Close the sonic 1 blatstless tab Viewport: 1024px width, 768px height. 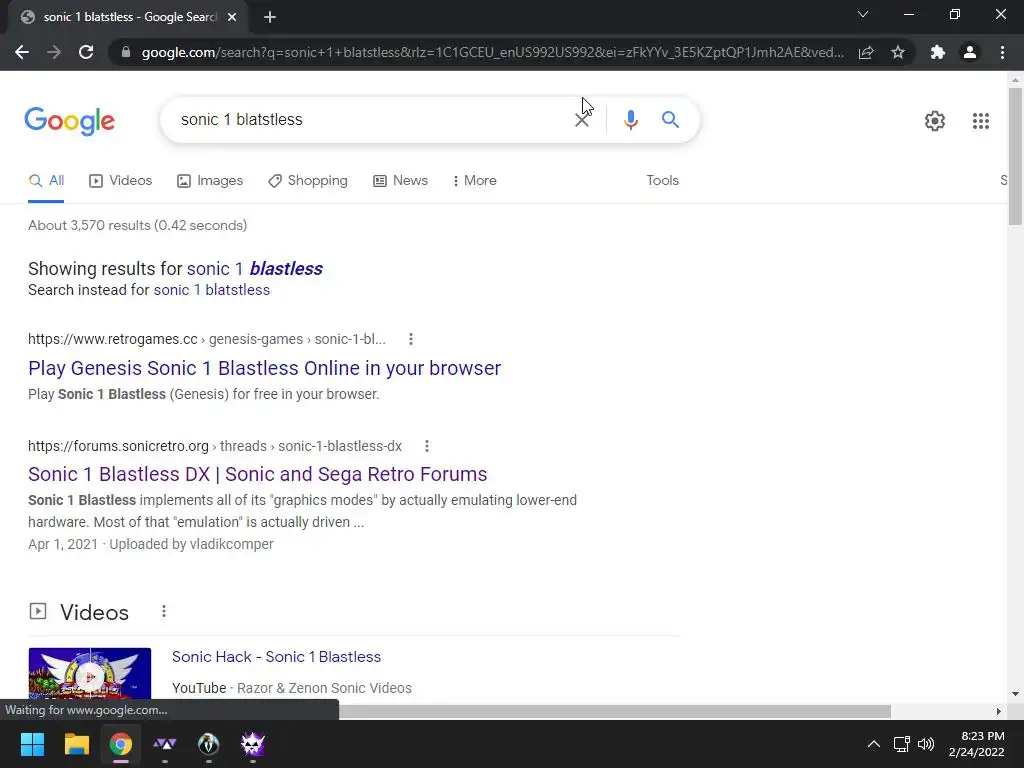click(x=232, y=17)
